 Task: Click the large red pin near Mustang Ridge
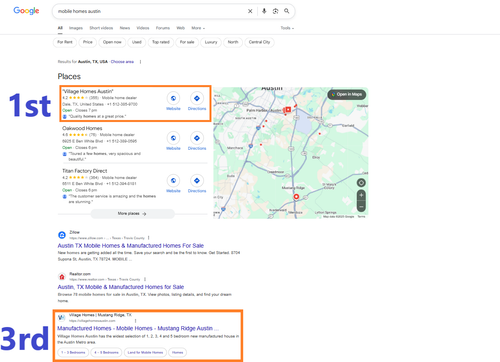[296, 197]
